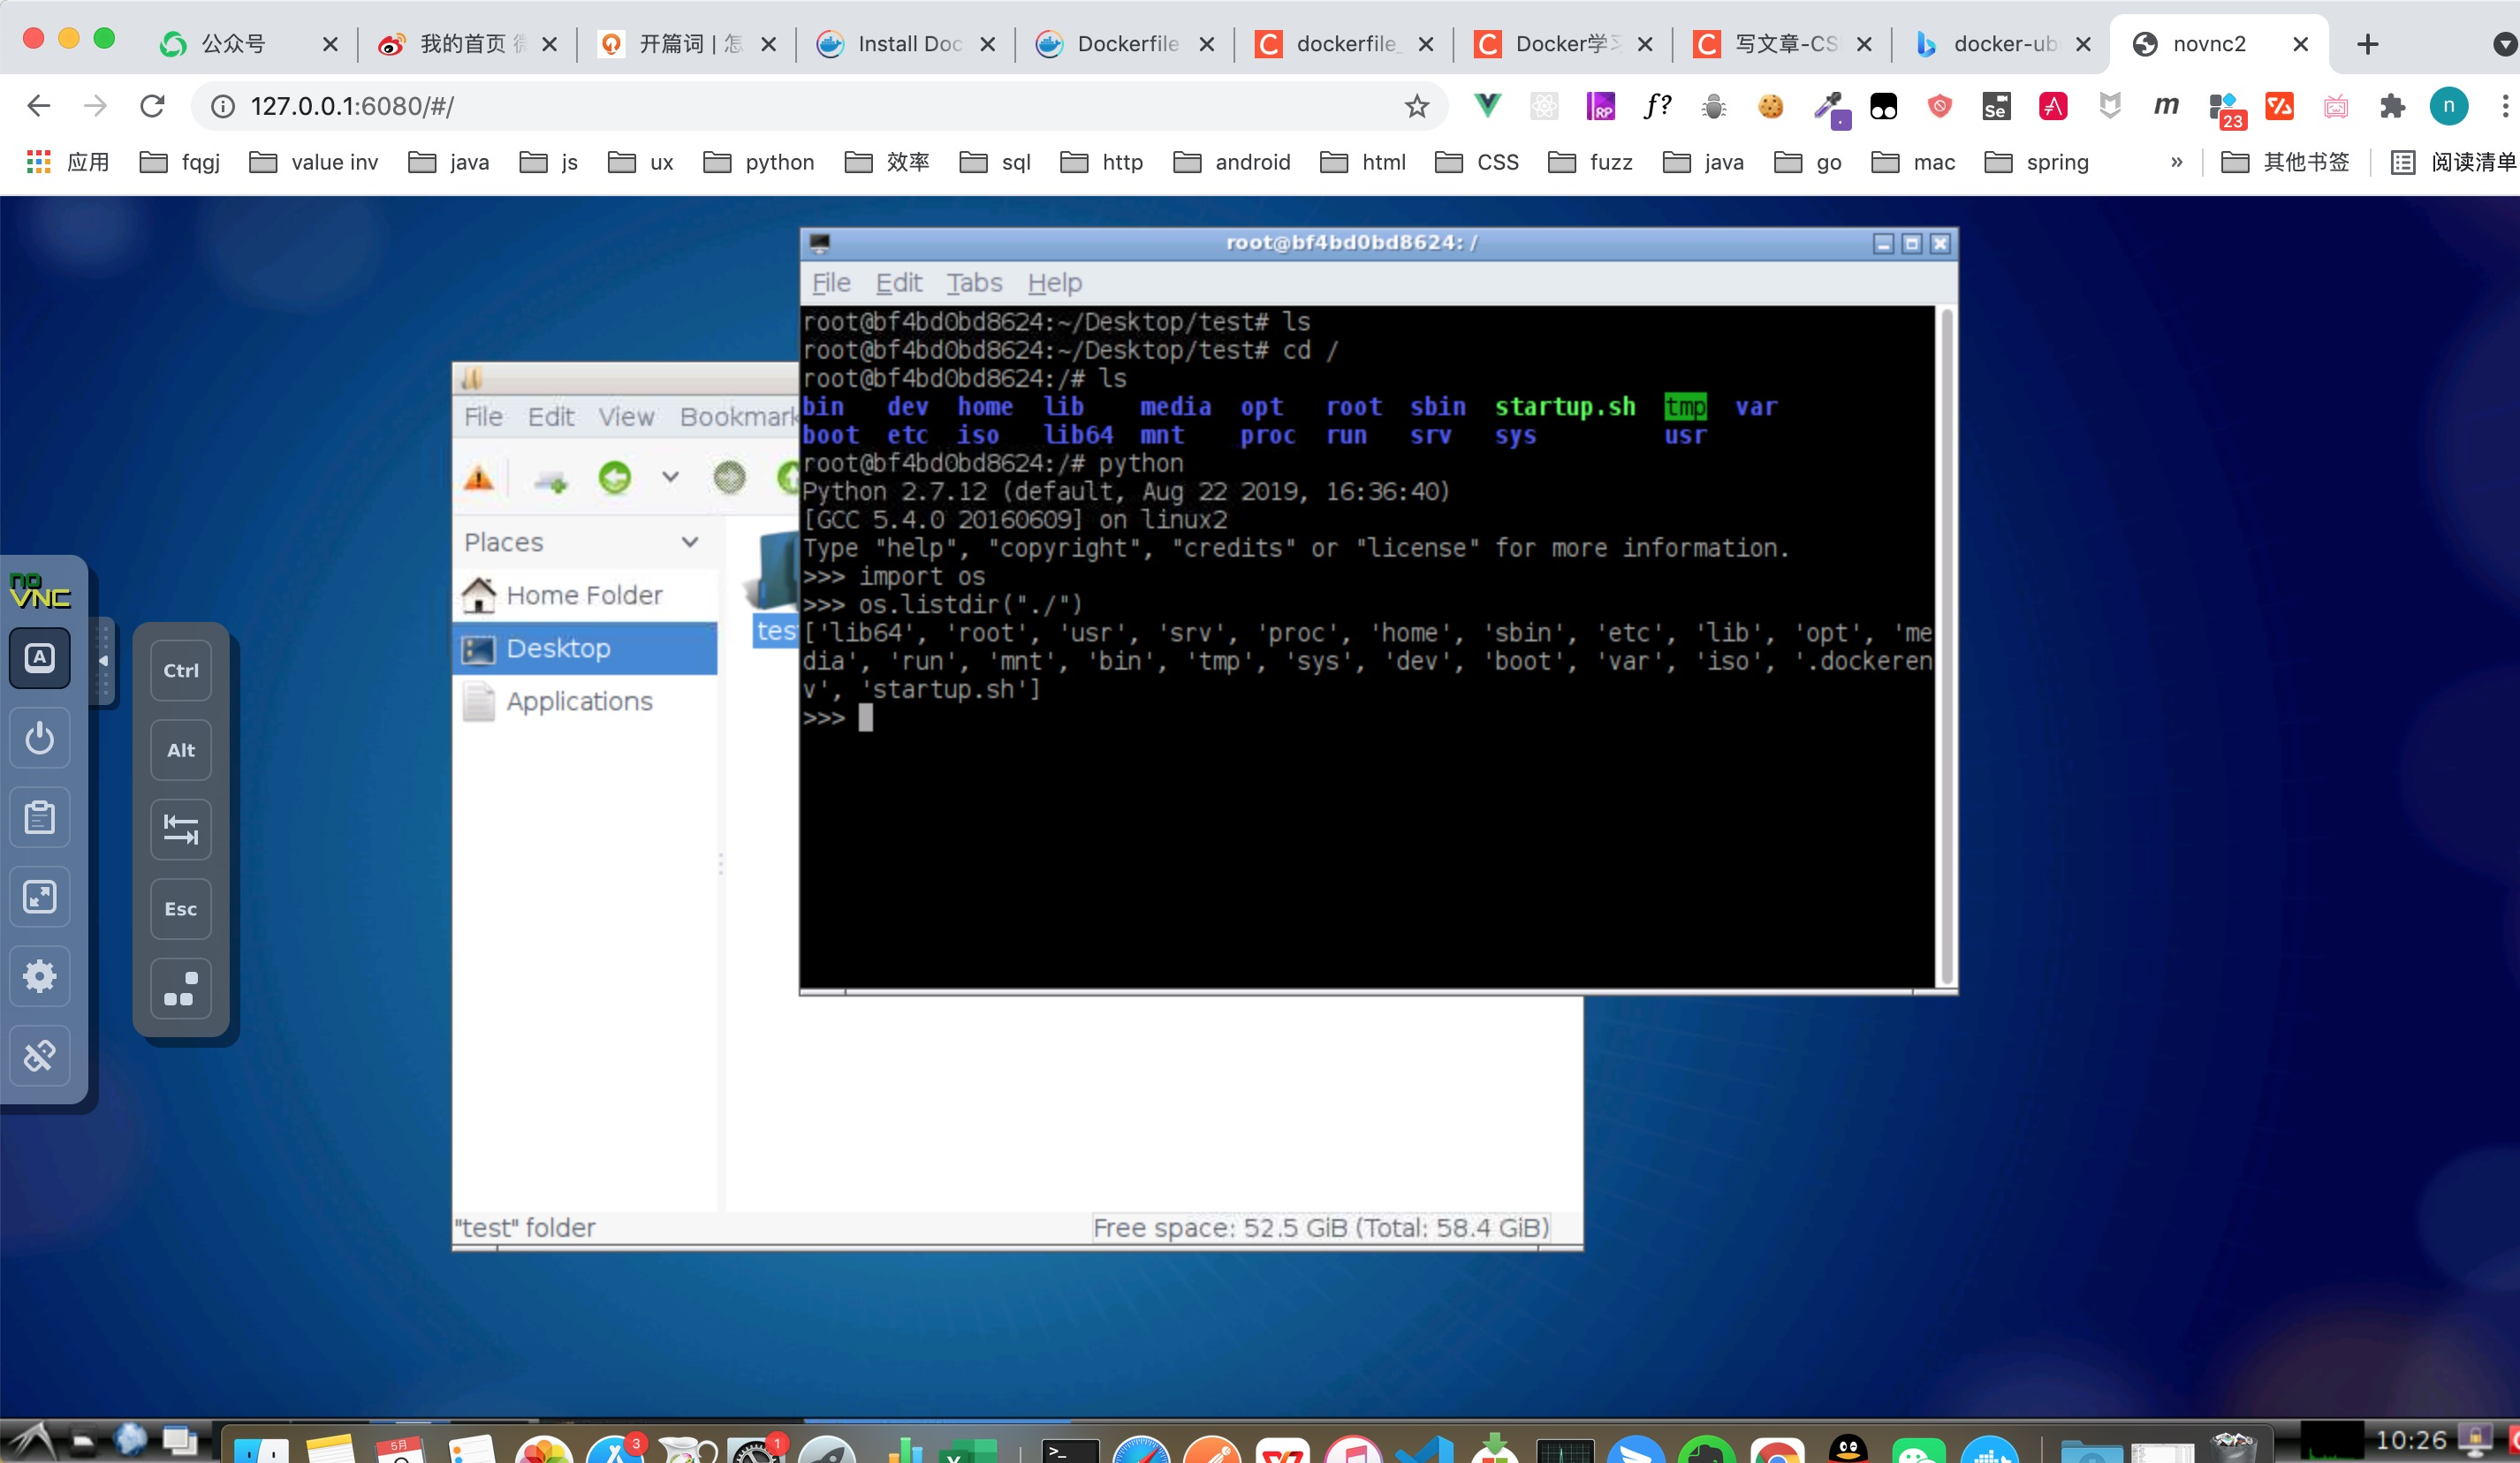Select Home Folder in Places
The image size is (2520, 1463).
(x=584, y=595)
